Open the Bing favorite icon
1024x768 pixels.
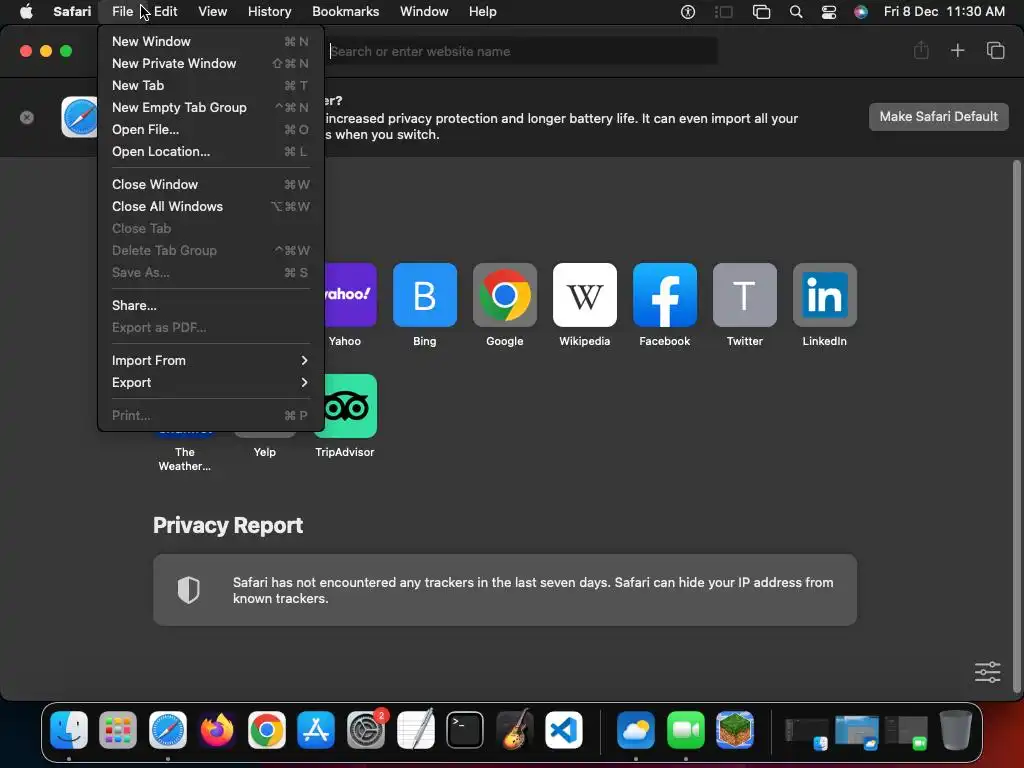424,295
